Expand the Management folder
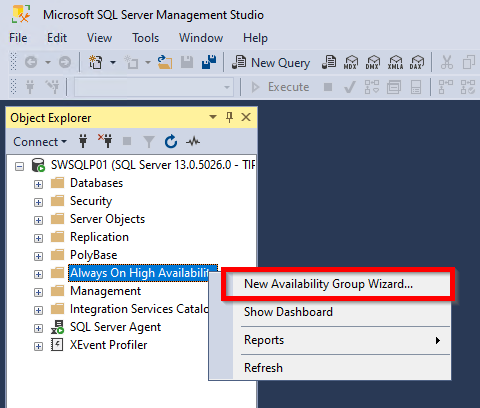This screenshot has height=408, width=480. pyautogui.click(x=38, y=292)
